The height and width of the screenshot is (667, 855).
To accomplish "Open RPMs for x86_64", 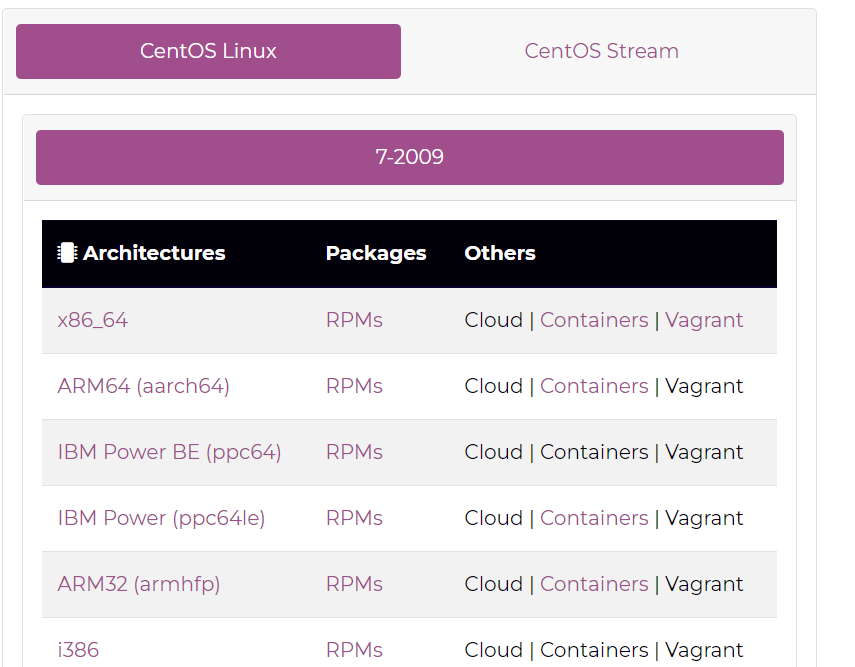I will [x=354, y=320].
